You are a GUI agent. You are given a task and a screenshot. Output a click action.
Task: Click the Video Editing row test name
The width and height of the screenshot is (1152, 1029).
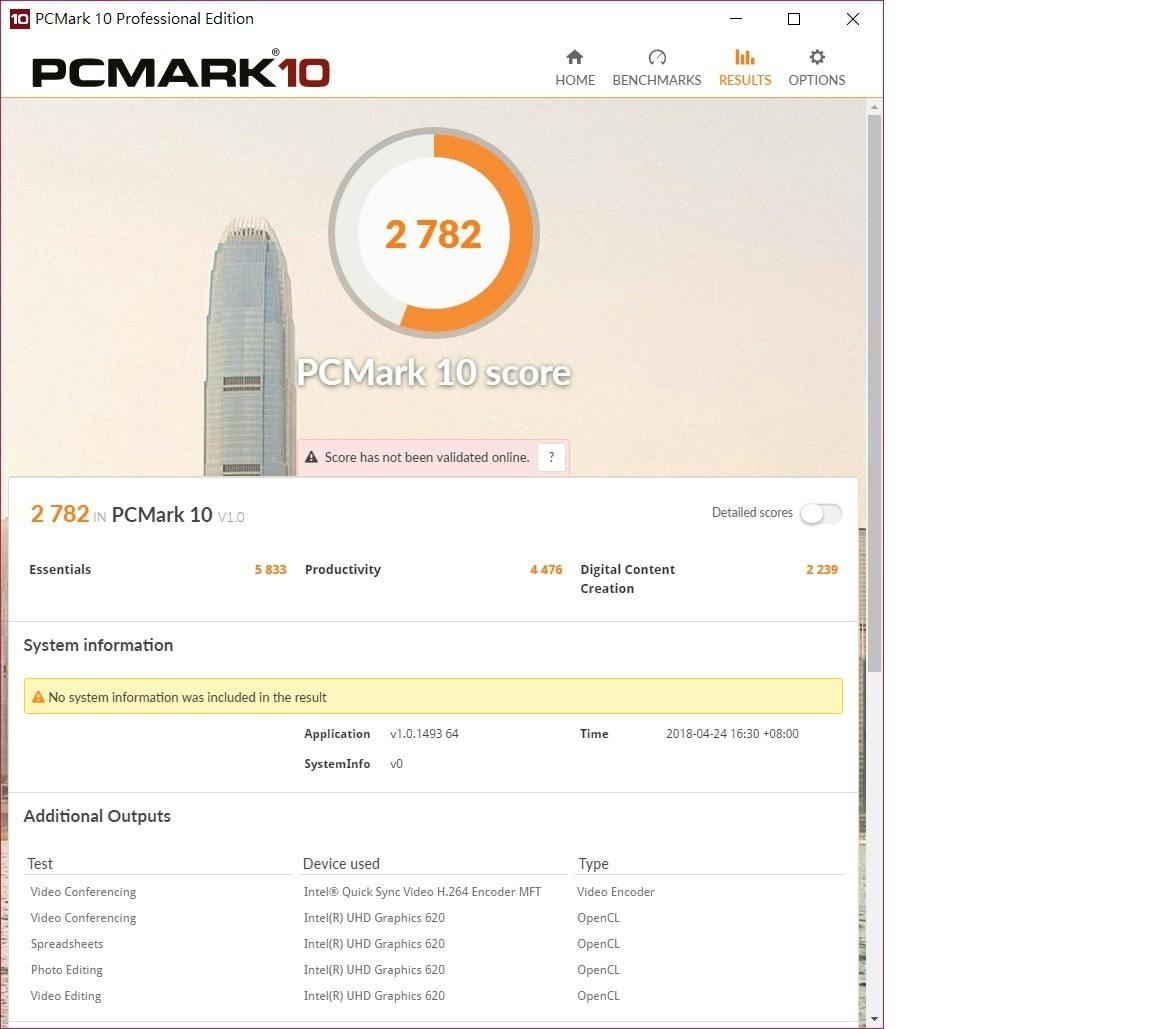[65, 996]
